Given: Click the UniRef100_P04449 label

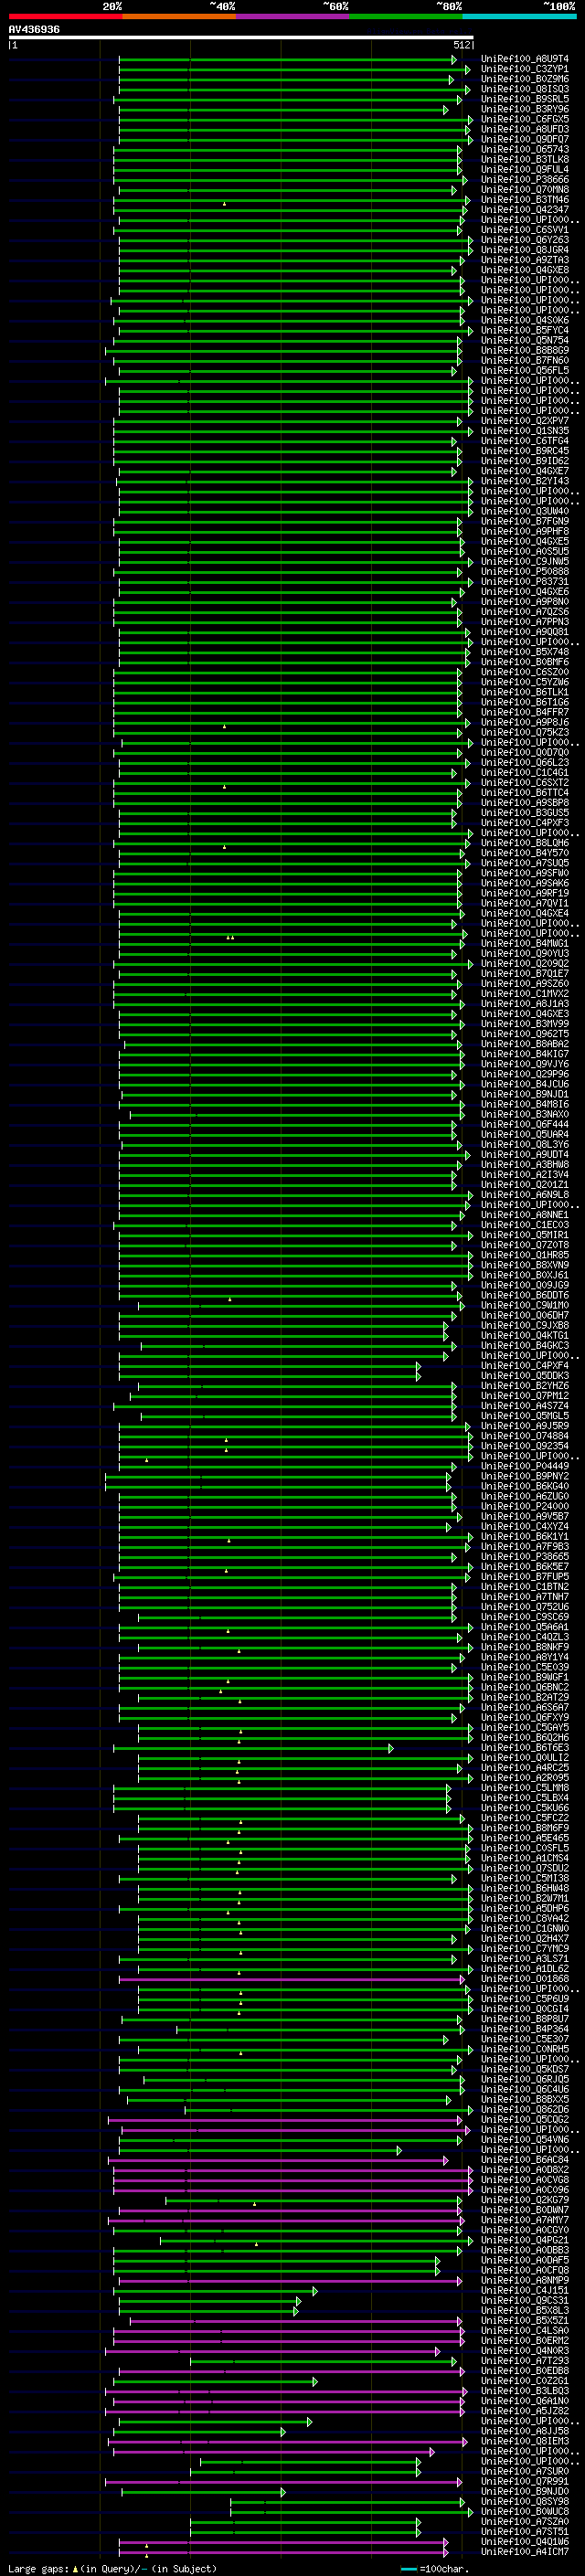Looking at the screenshot, I should (525, 1466).
